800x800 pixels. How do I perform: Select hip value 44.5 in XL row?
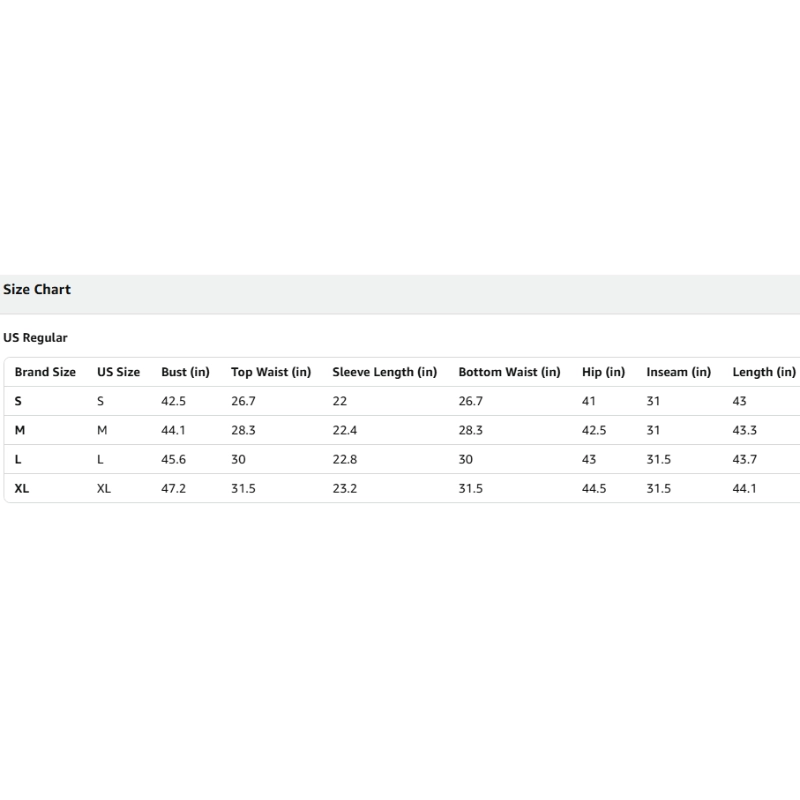point(594,489)
